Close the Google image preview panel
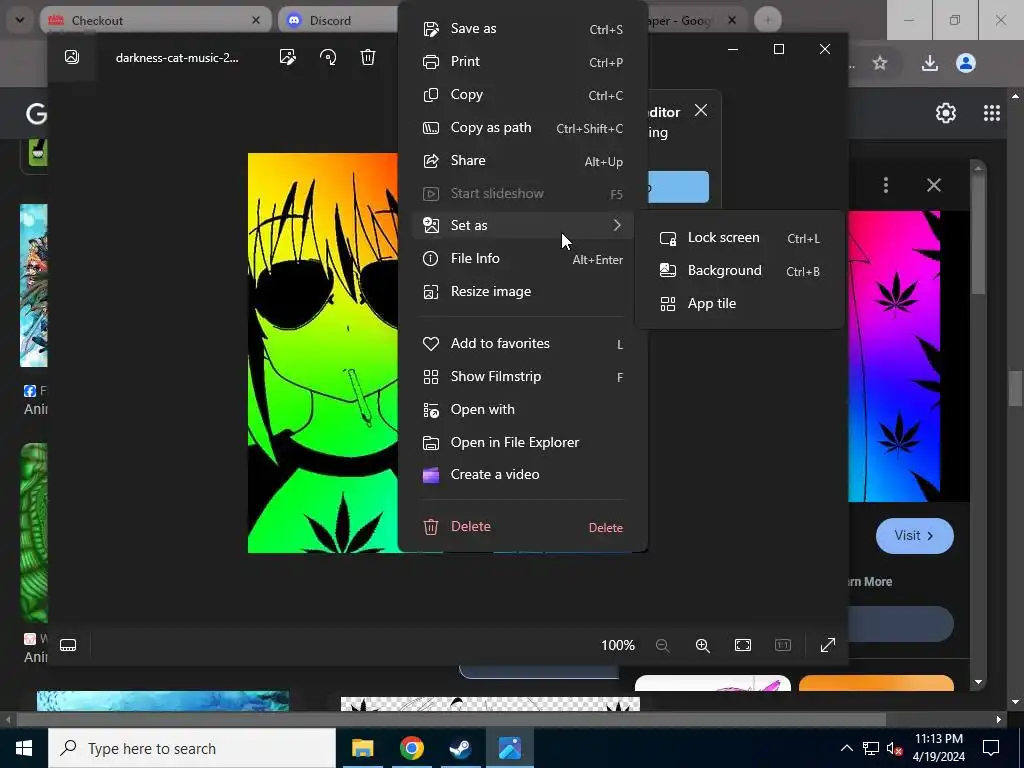 pos(934,185)
